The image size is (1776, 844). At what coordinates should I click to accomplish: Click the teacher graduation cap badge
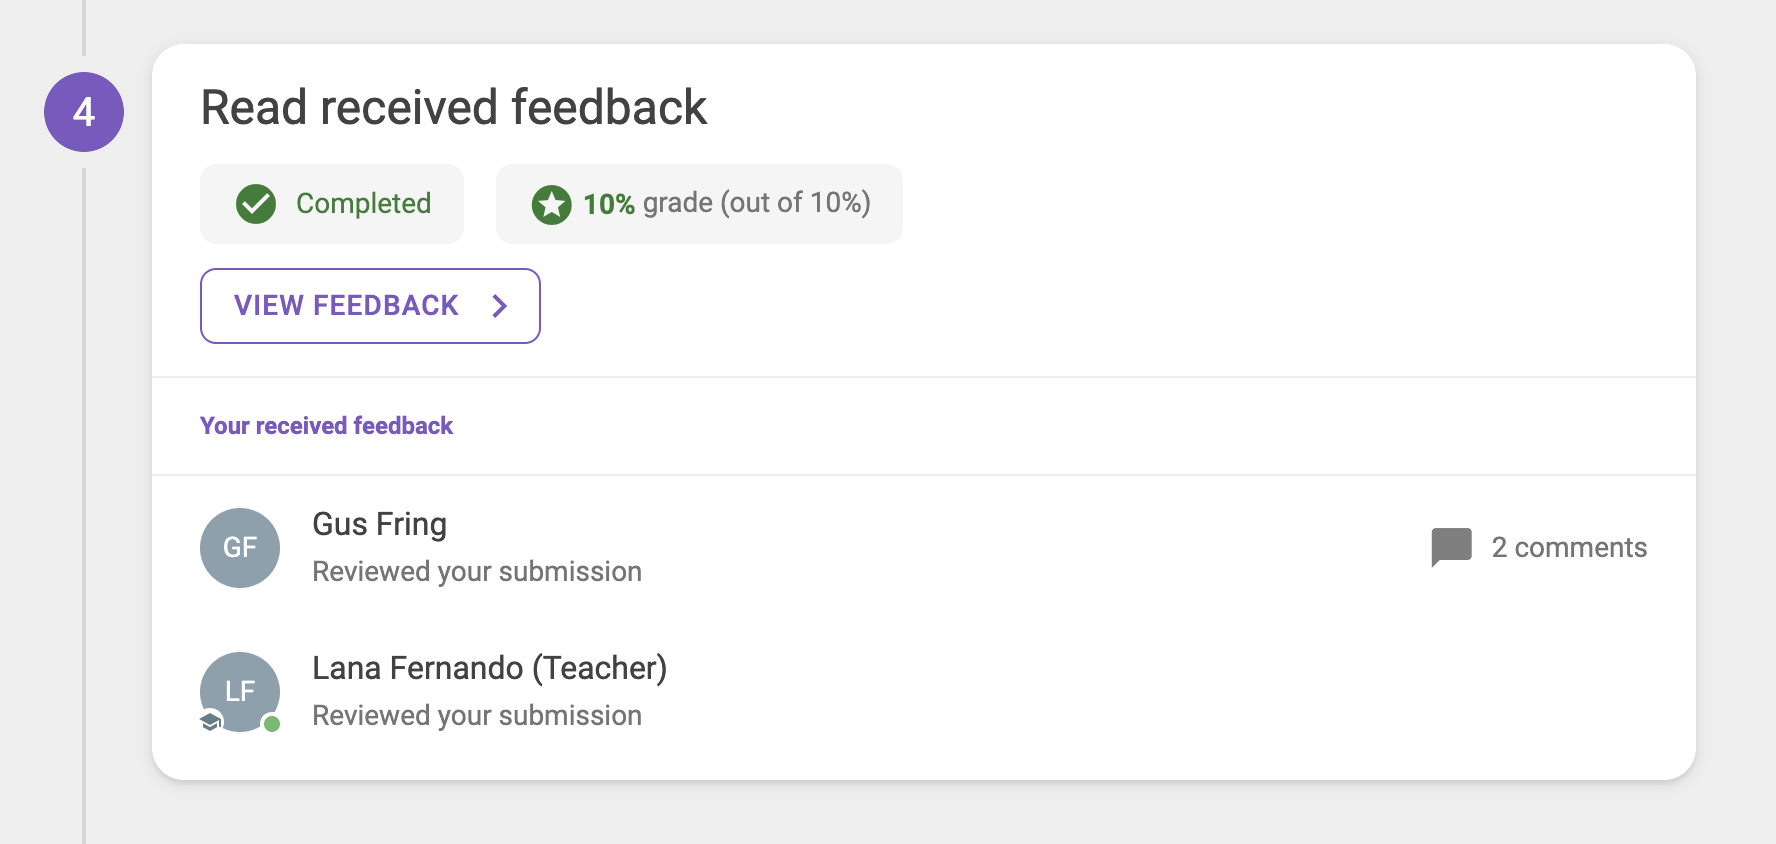[210, 721]
